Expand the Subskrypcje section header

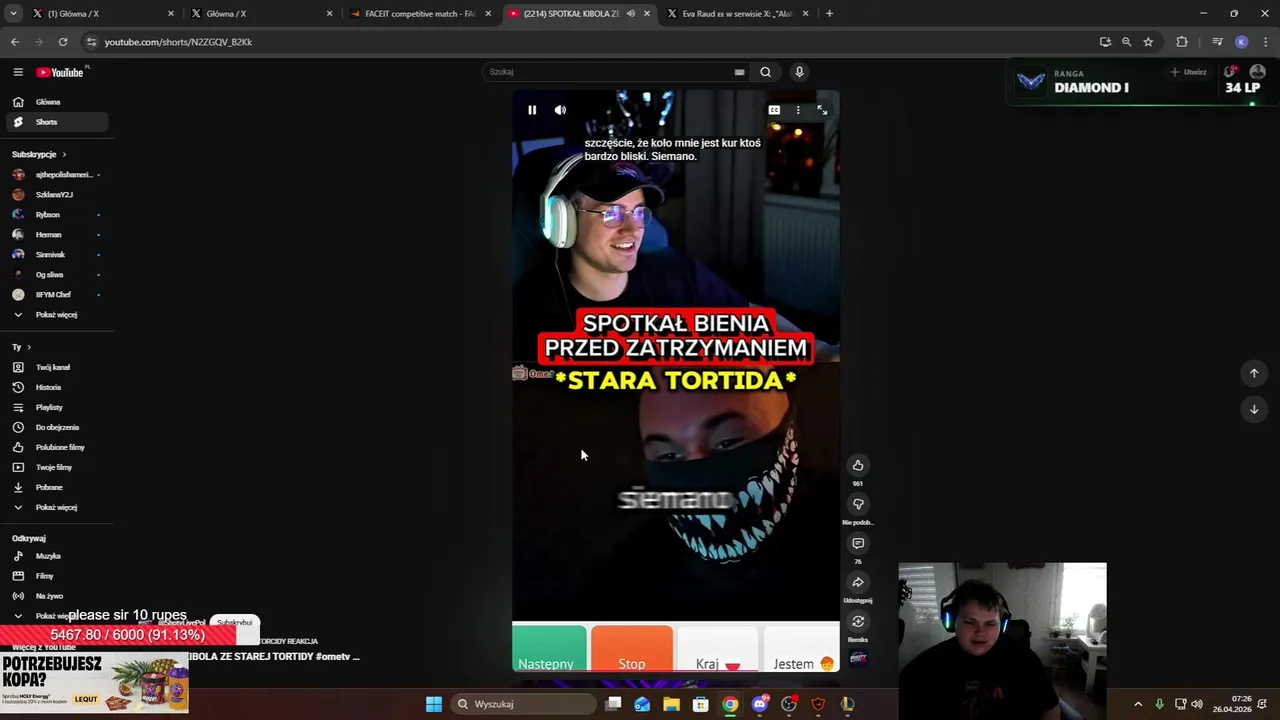(39, 154)
